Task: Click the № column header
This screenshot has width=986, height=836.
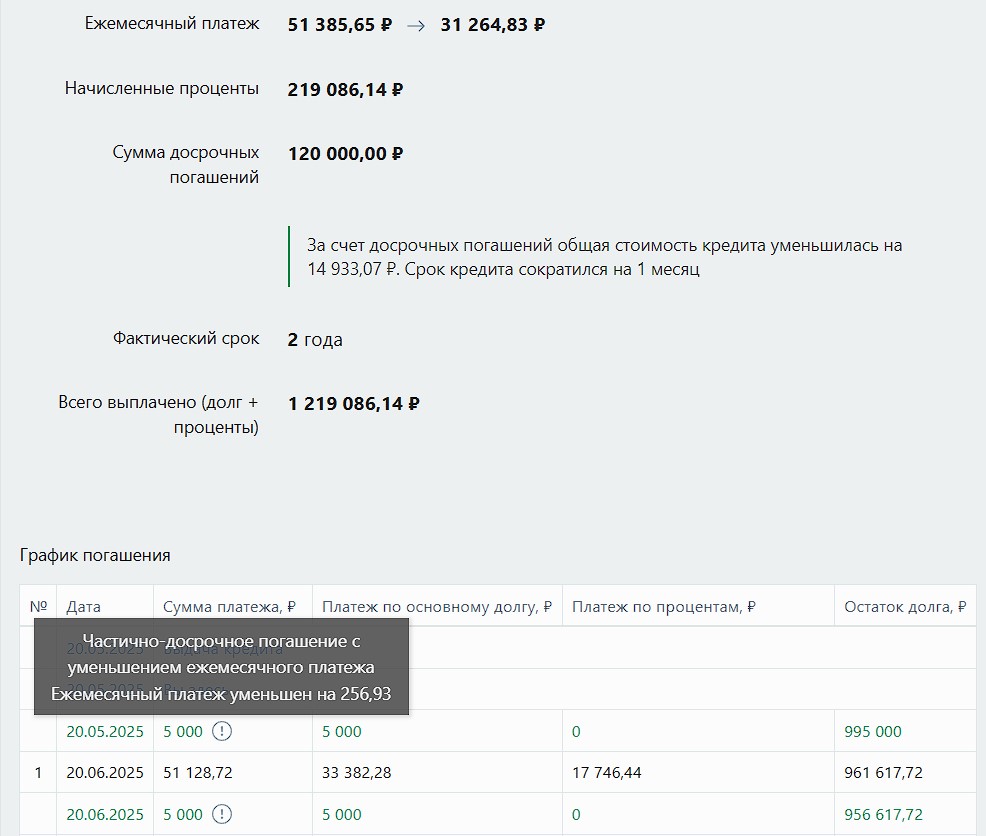Action: pos(38,606)
